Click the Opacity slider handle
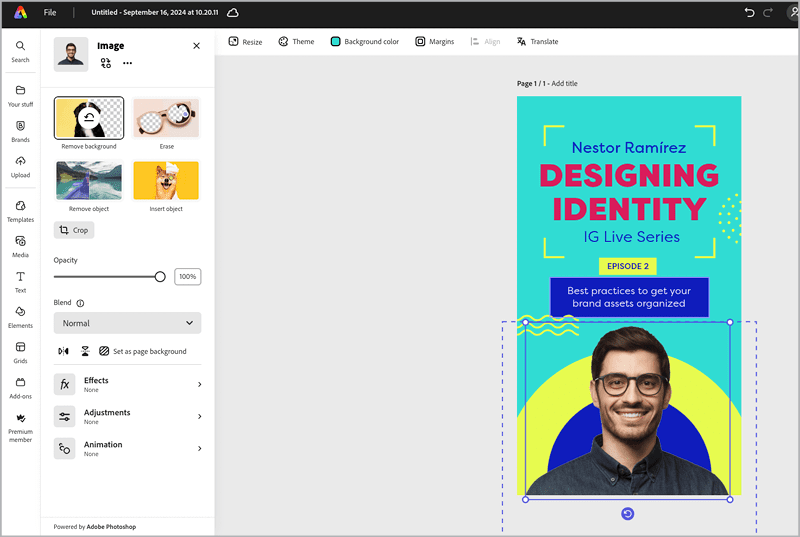 [x=160, y=276]
